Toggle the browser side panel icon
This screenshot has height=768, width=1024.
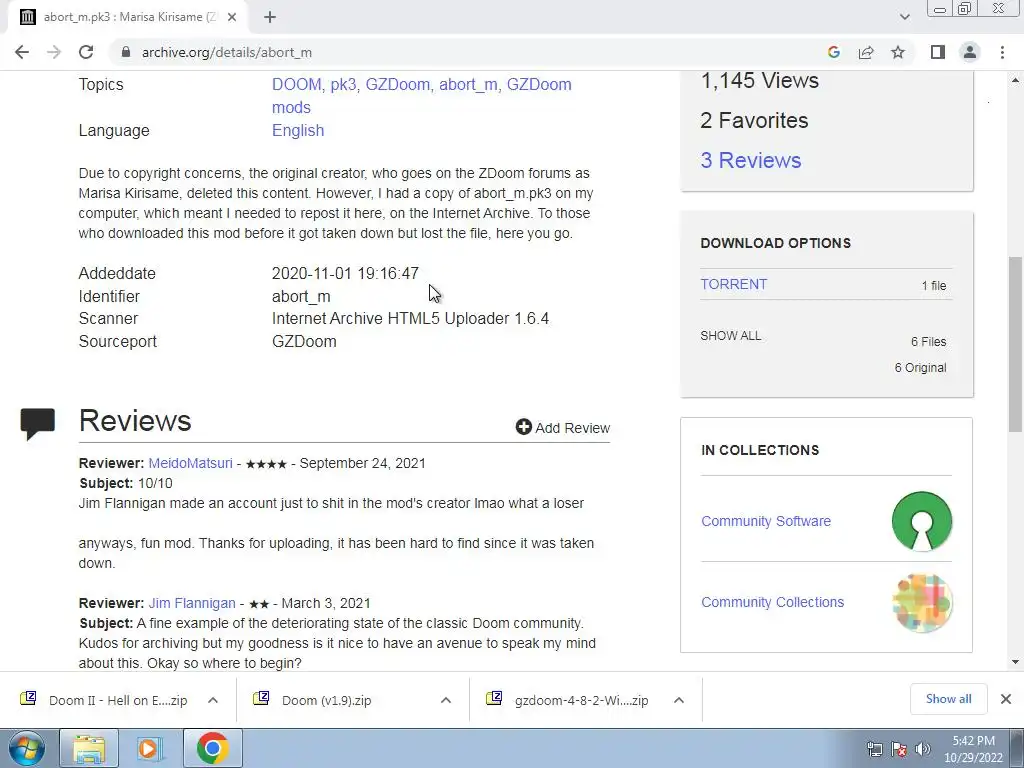click(938, 52)
